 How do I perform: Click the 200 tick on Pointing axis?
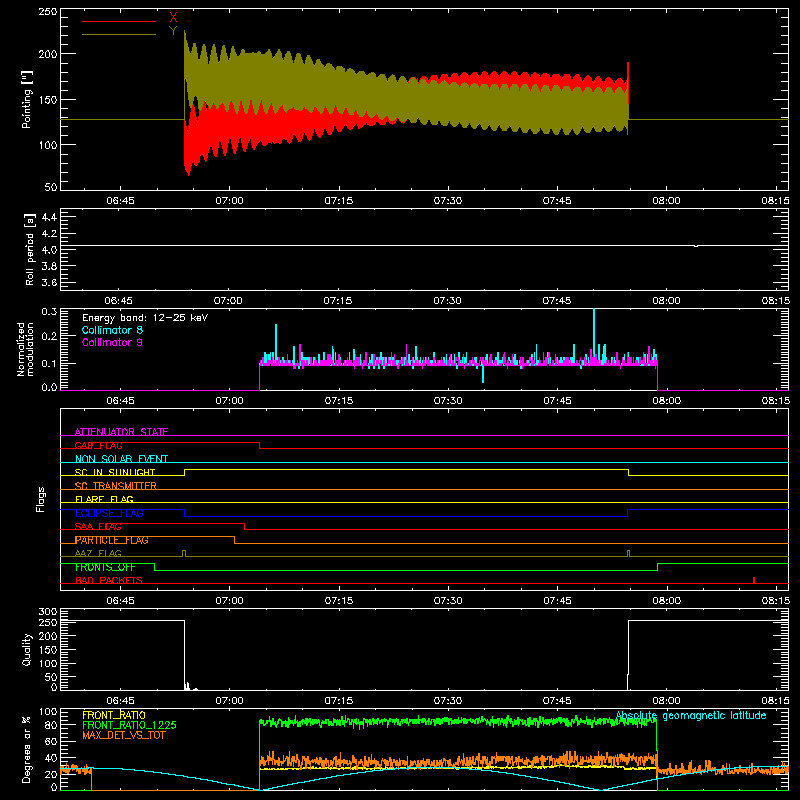click(48, 54)
